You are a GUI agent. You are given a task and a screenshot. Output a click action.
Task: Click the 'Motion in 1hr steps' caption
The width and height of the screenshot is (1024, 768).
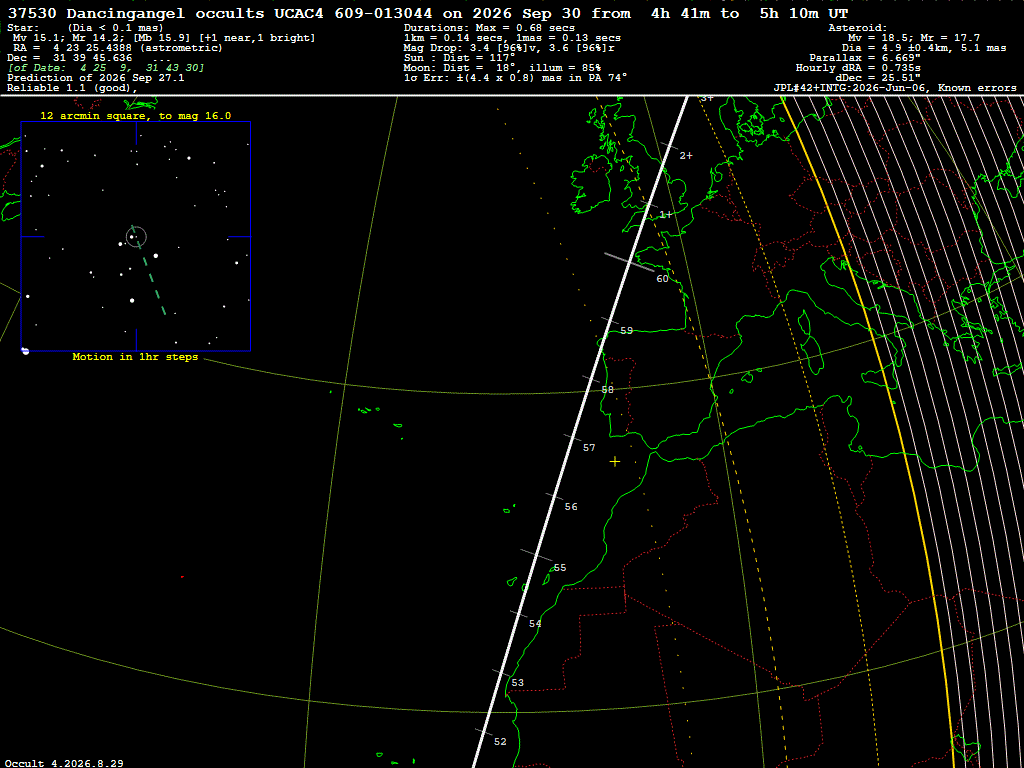point(135,357)
